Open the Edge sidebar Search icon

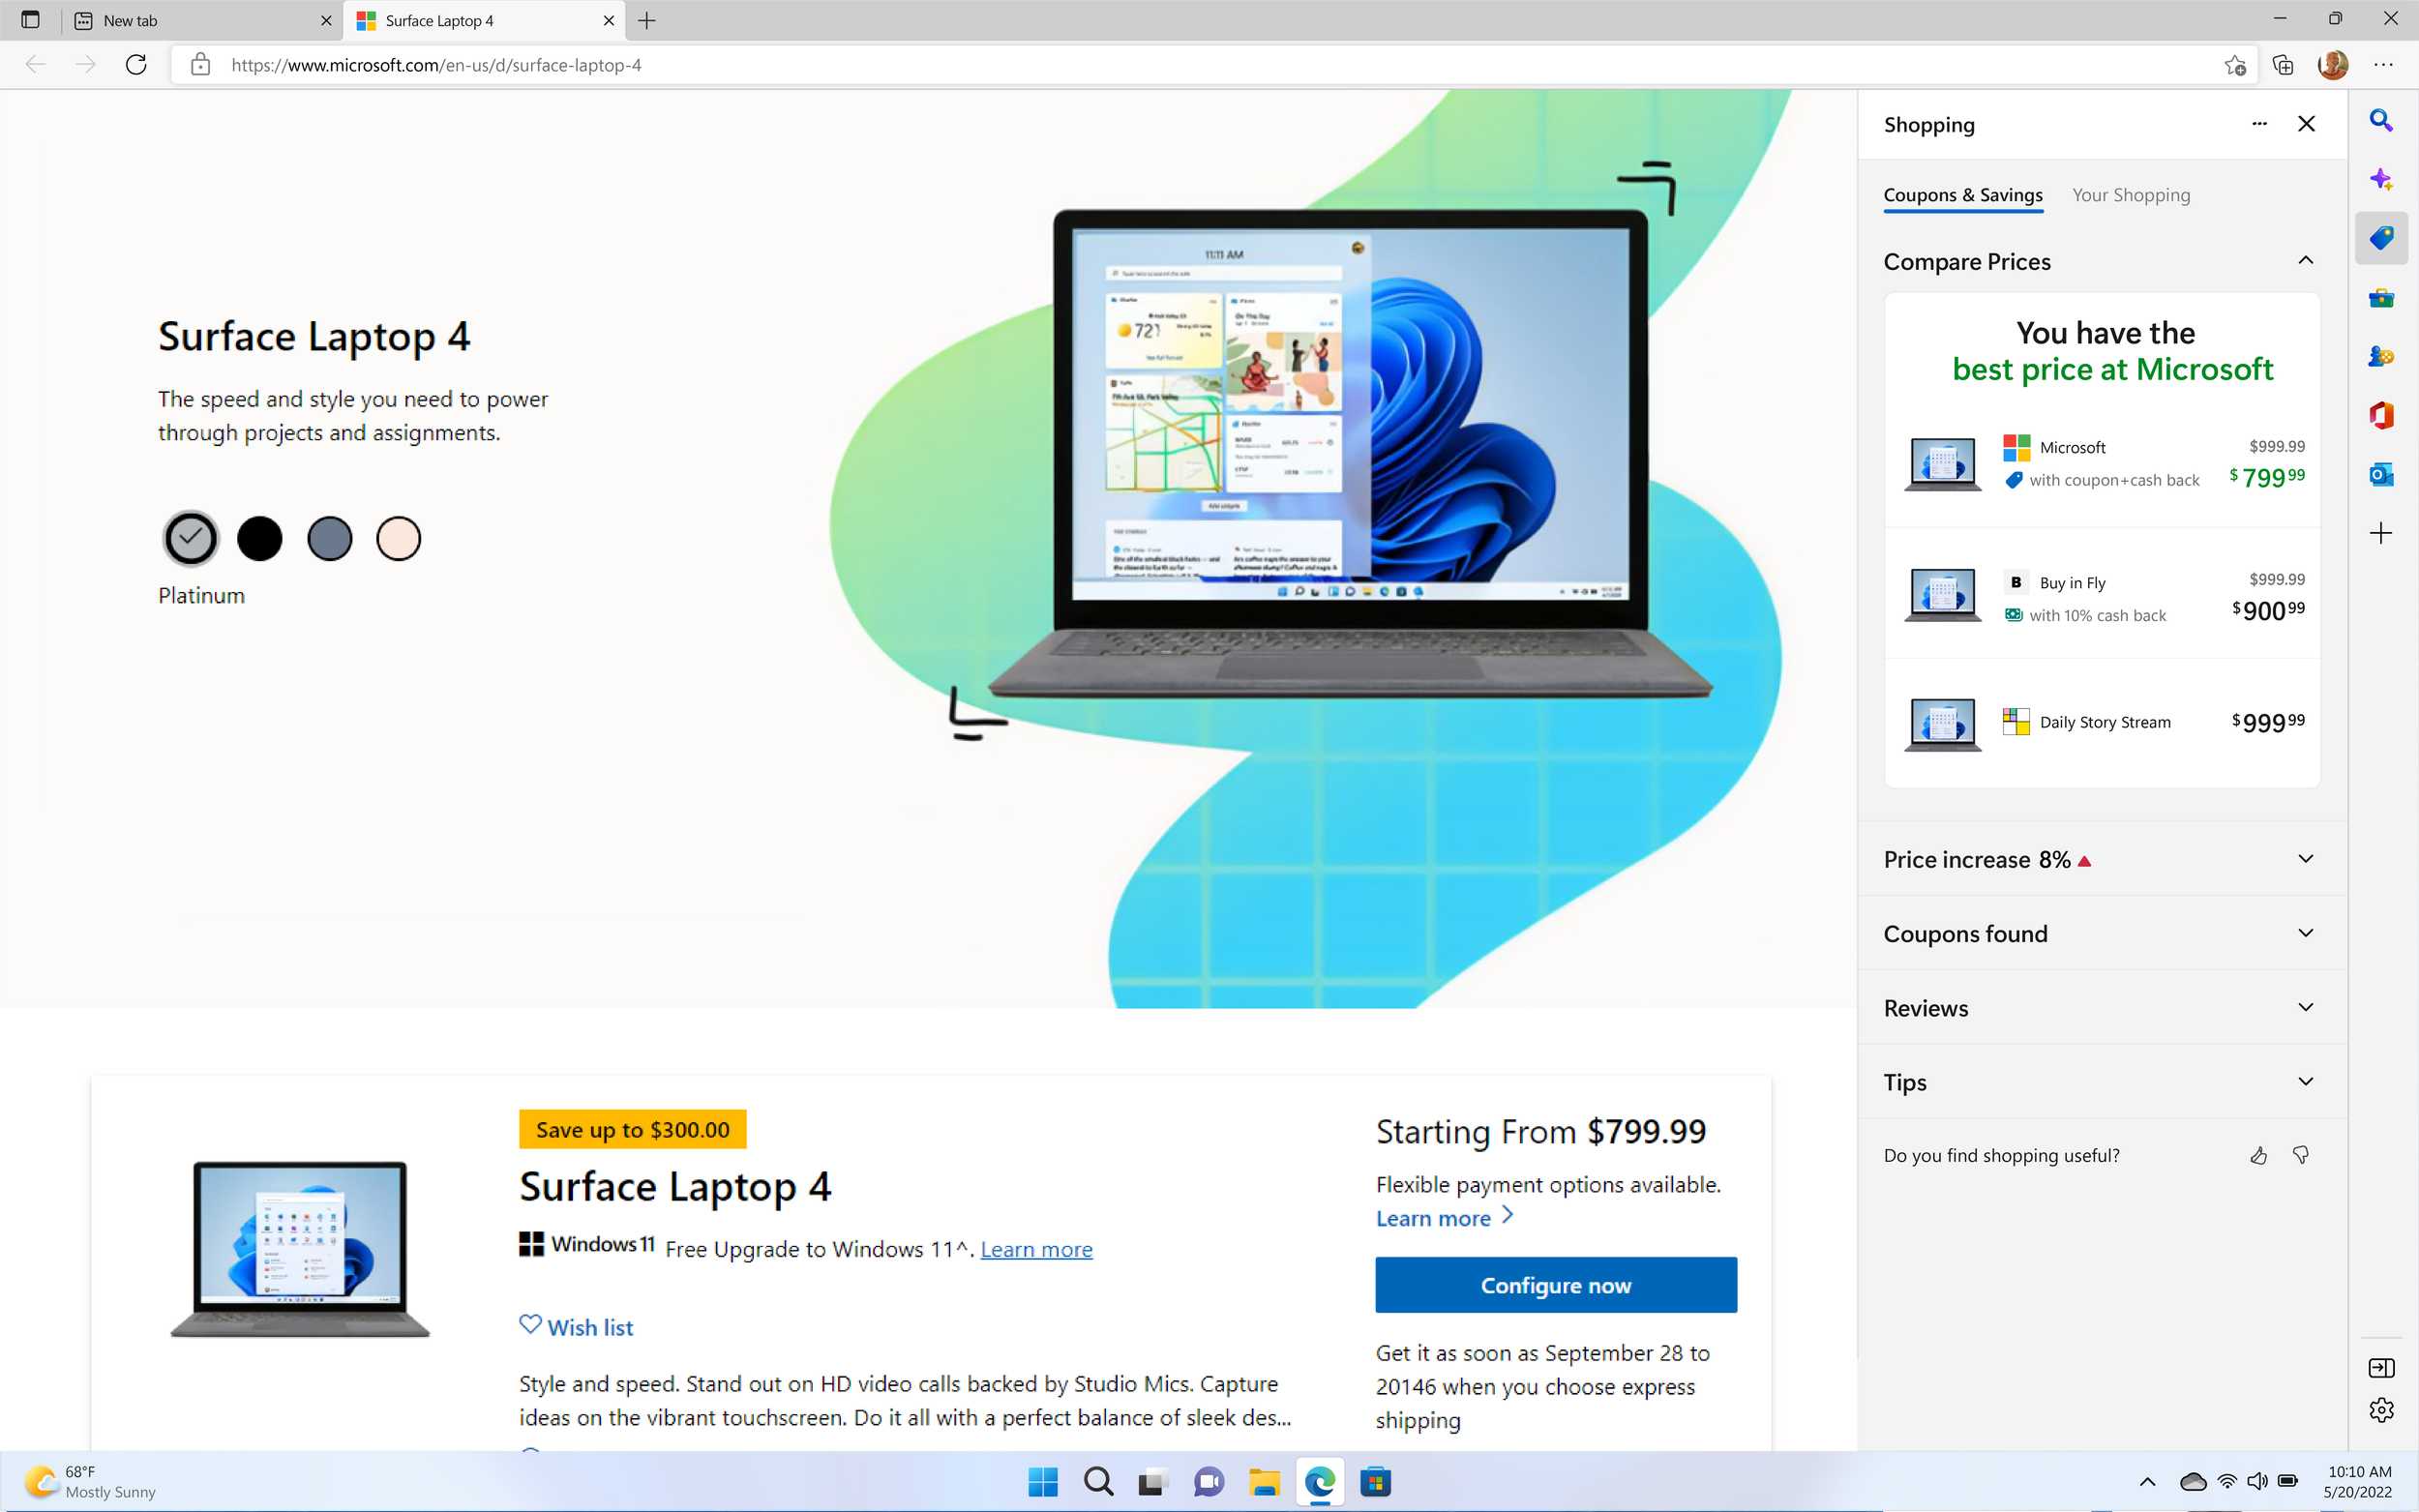[2381, 121]
